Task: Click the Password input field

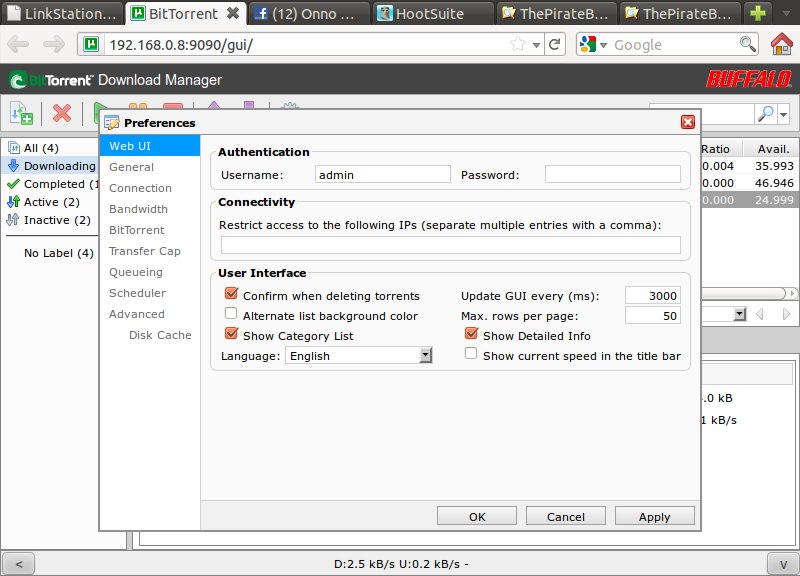Action: [612, 174]
